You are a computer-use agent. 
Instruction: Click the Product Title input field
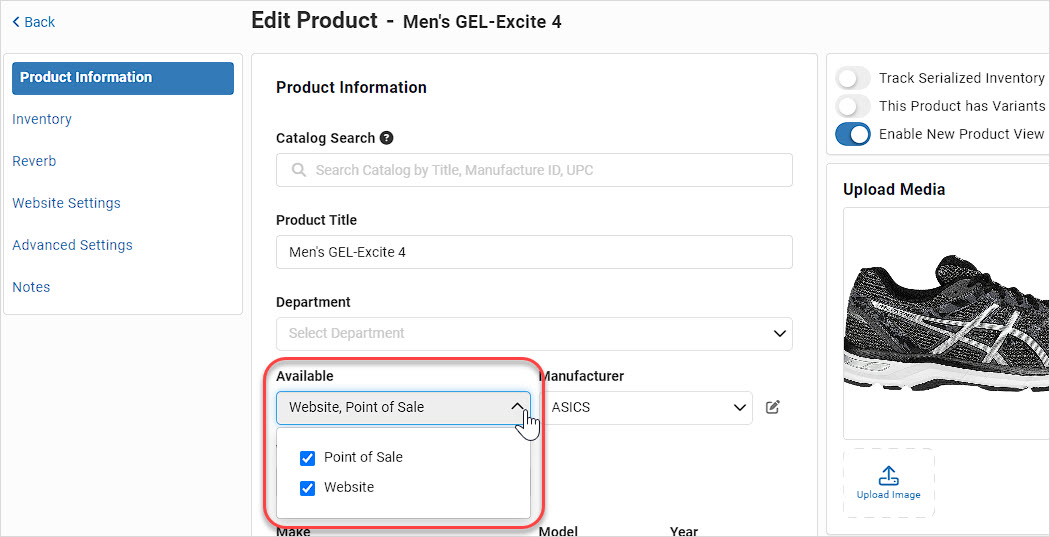click(x=534, y=252)
